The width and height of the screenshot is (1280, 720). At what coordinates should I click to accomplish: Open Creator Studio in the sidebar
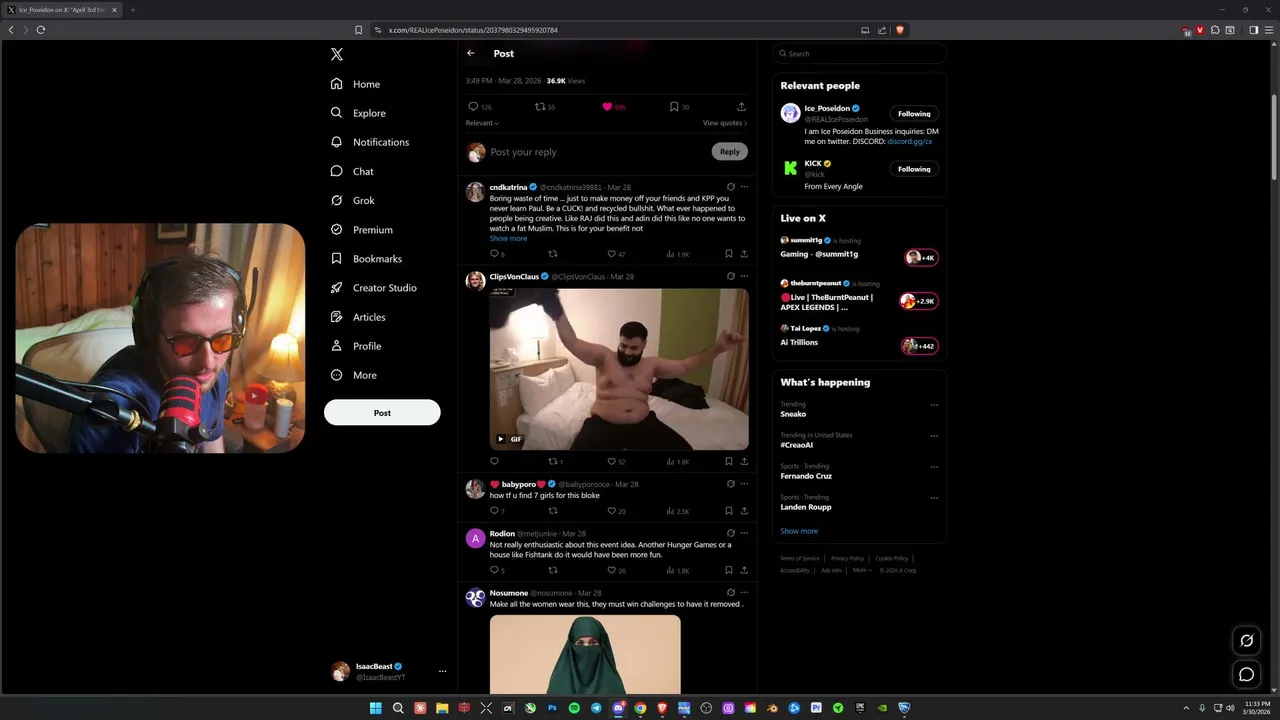point(373,287)
